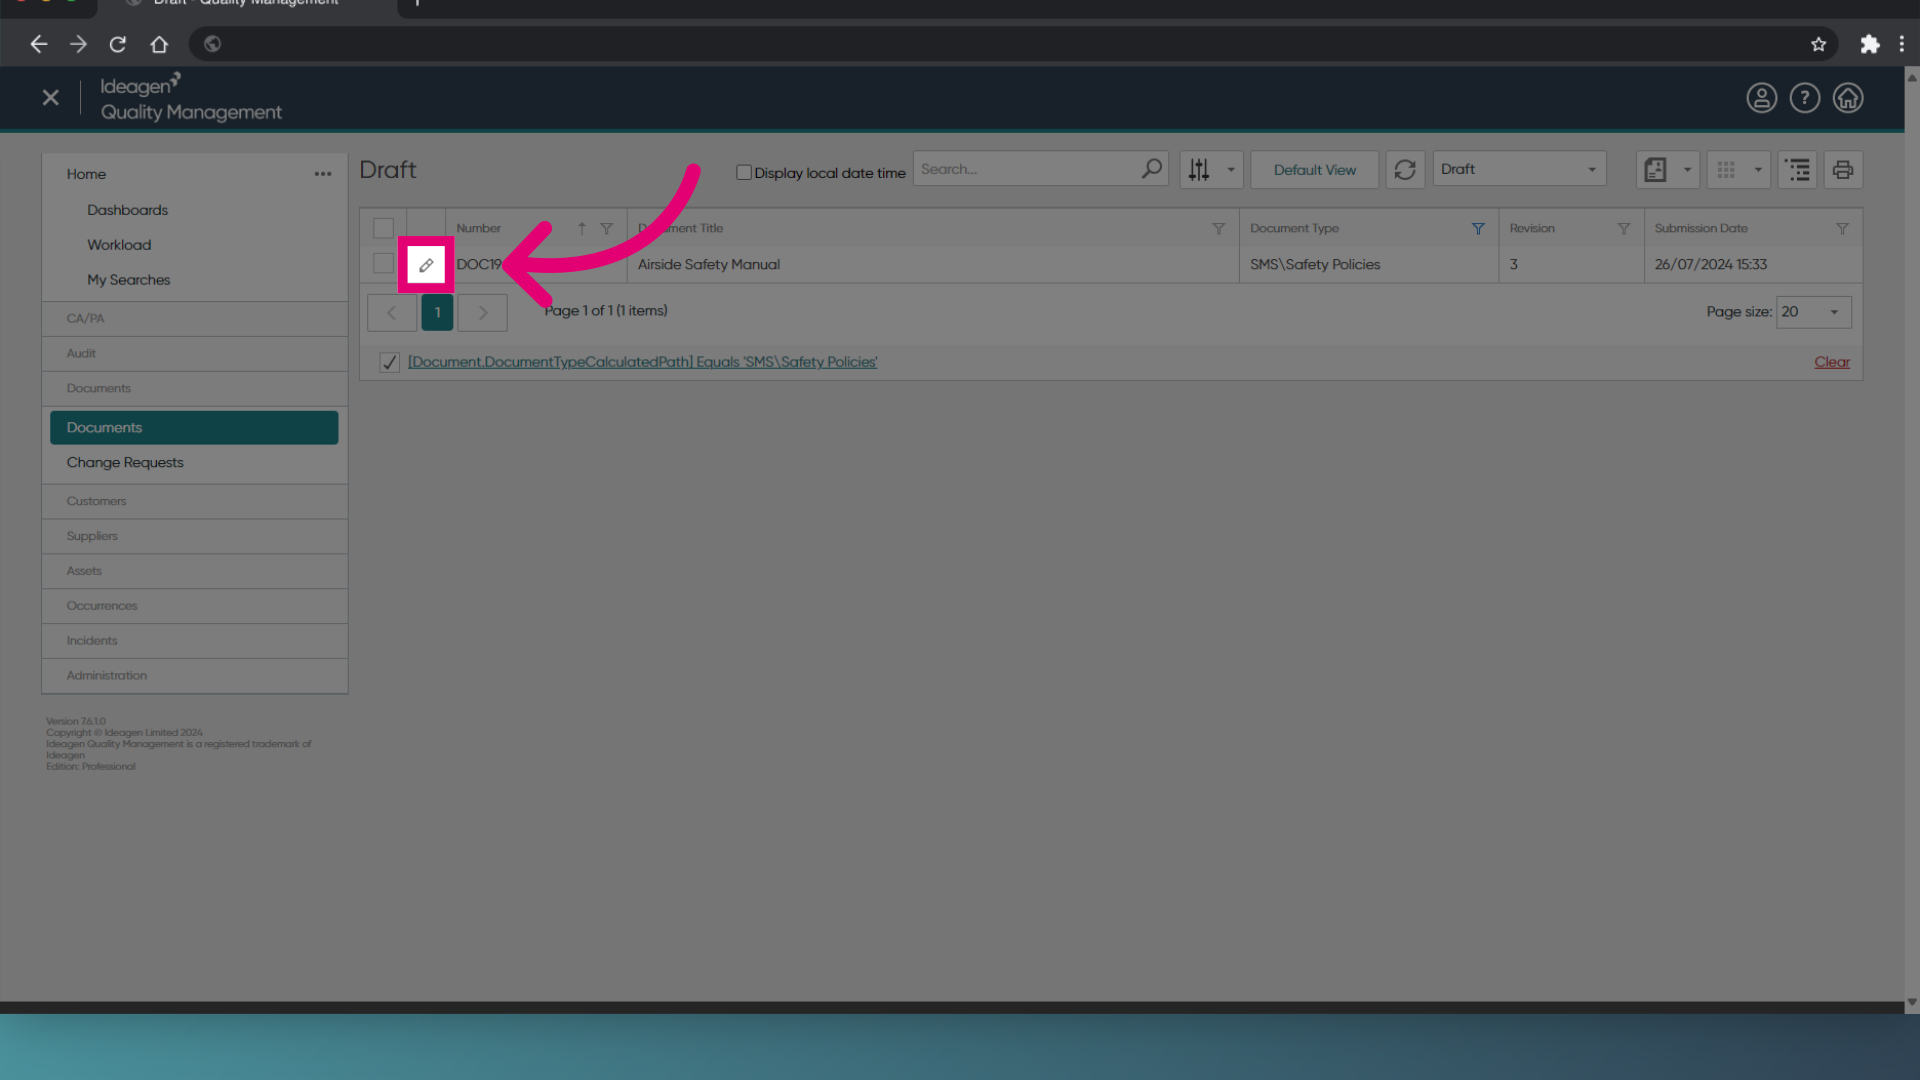This screenshot has height=1080, width=1920.
Task: Open the DocumentTypeCalculatedPath filter expression link
Action: pyautogui.click(x=642, y=362)
